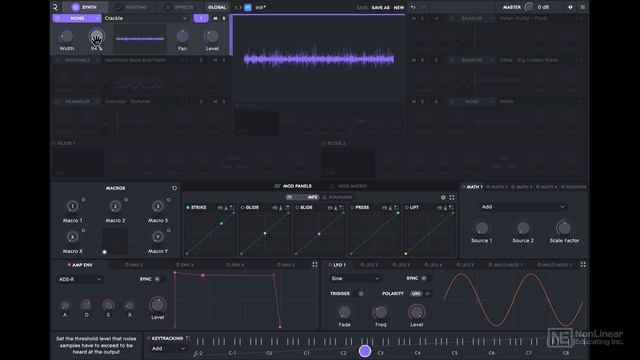Click SAVE AS button
The image size is (640, 360).
[380, 7]
